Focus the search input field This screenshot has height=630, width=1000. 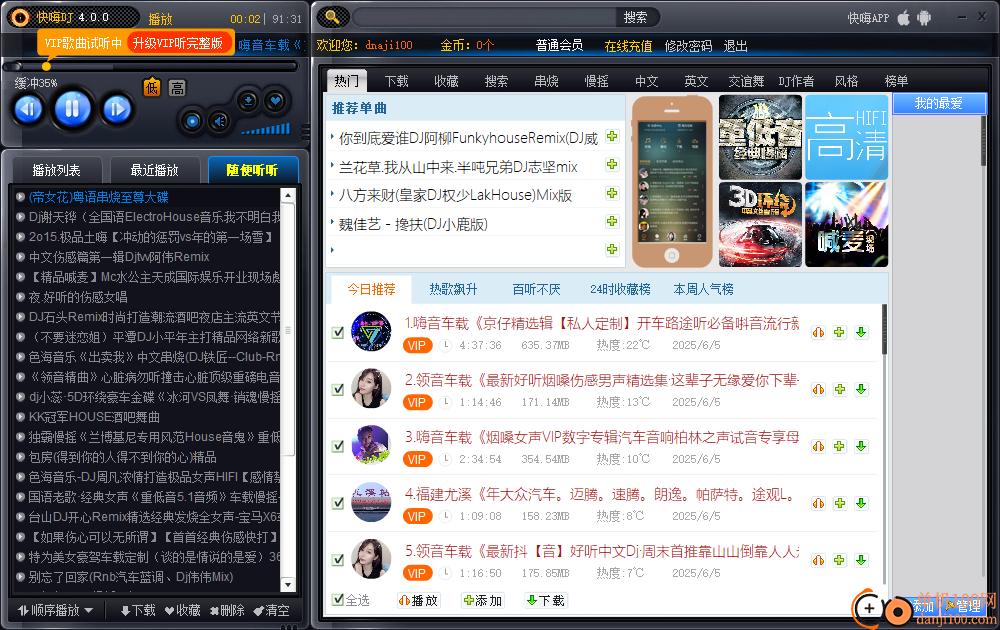point(483,17)
